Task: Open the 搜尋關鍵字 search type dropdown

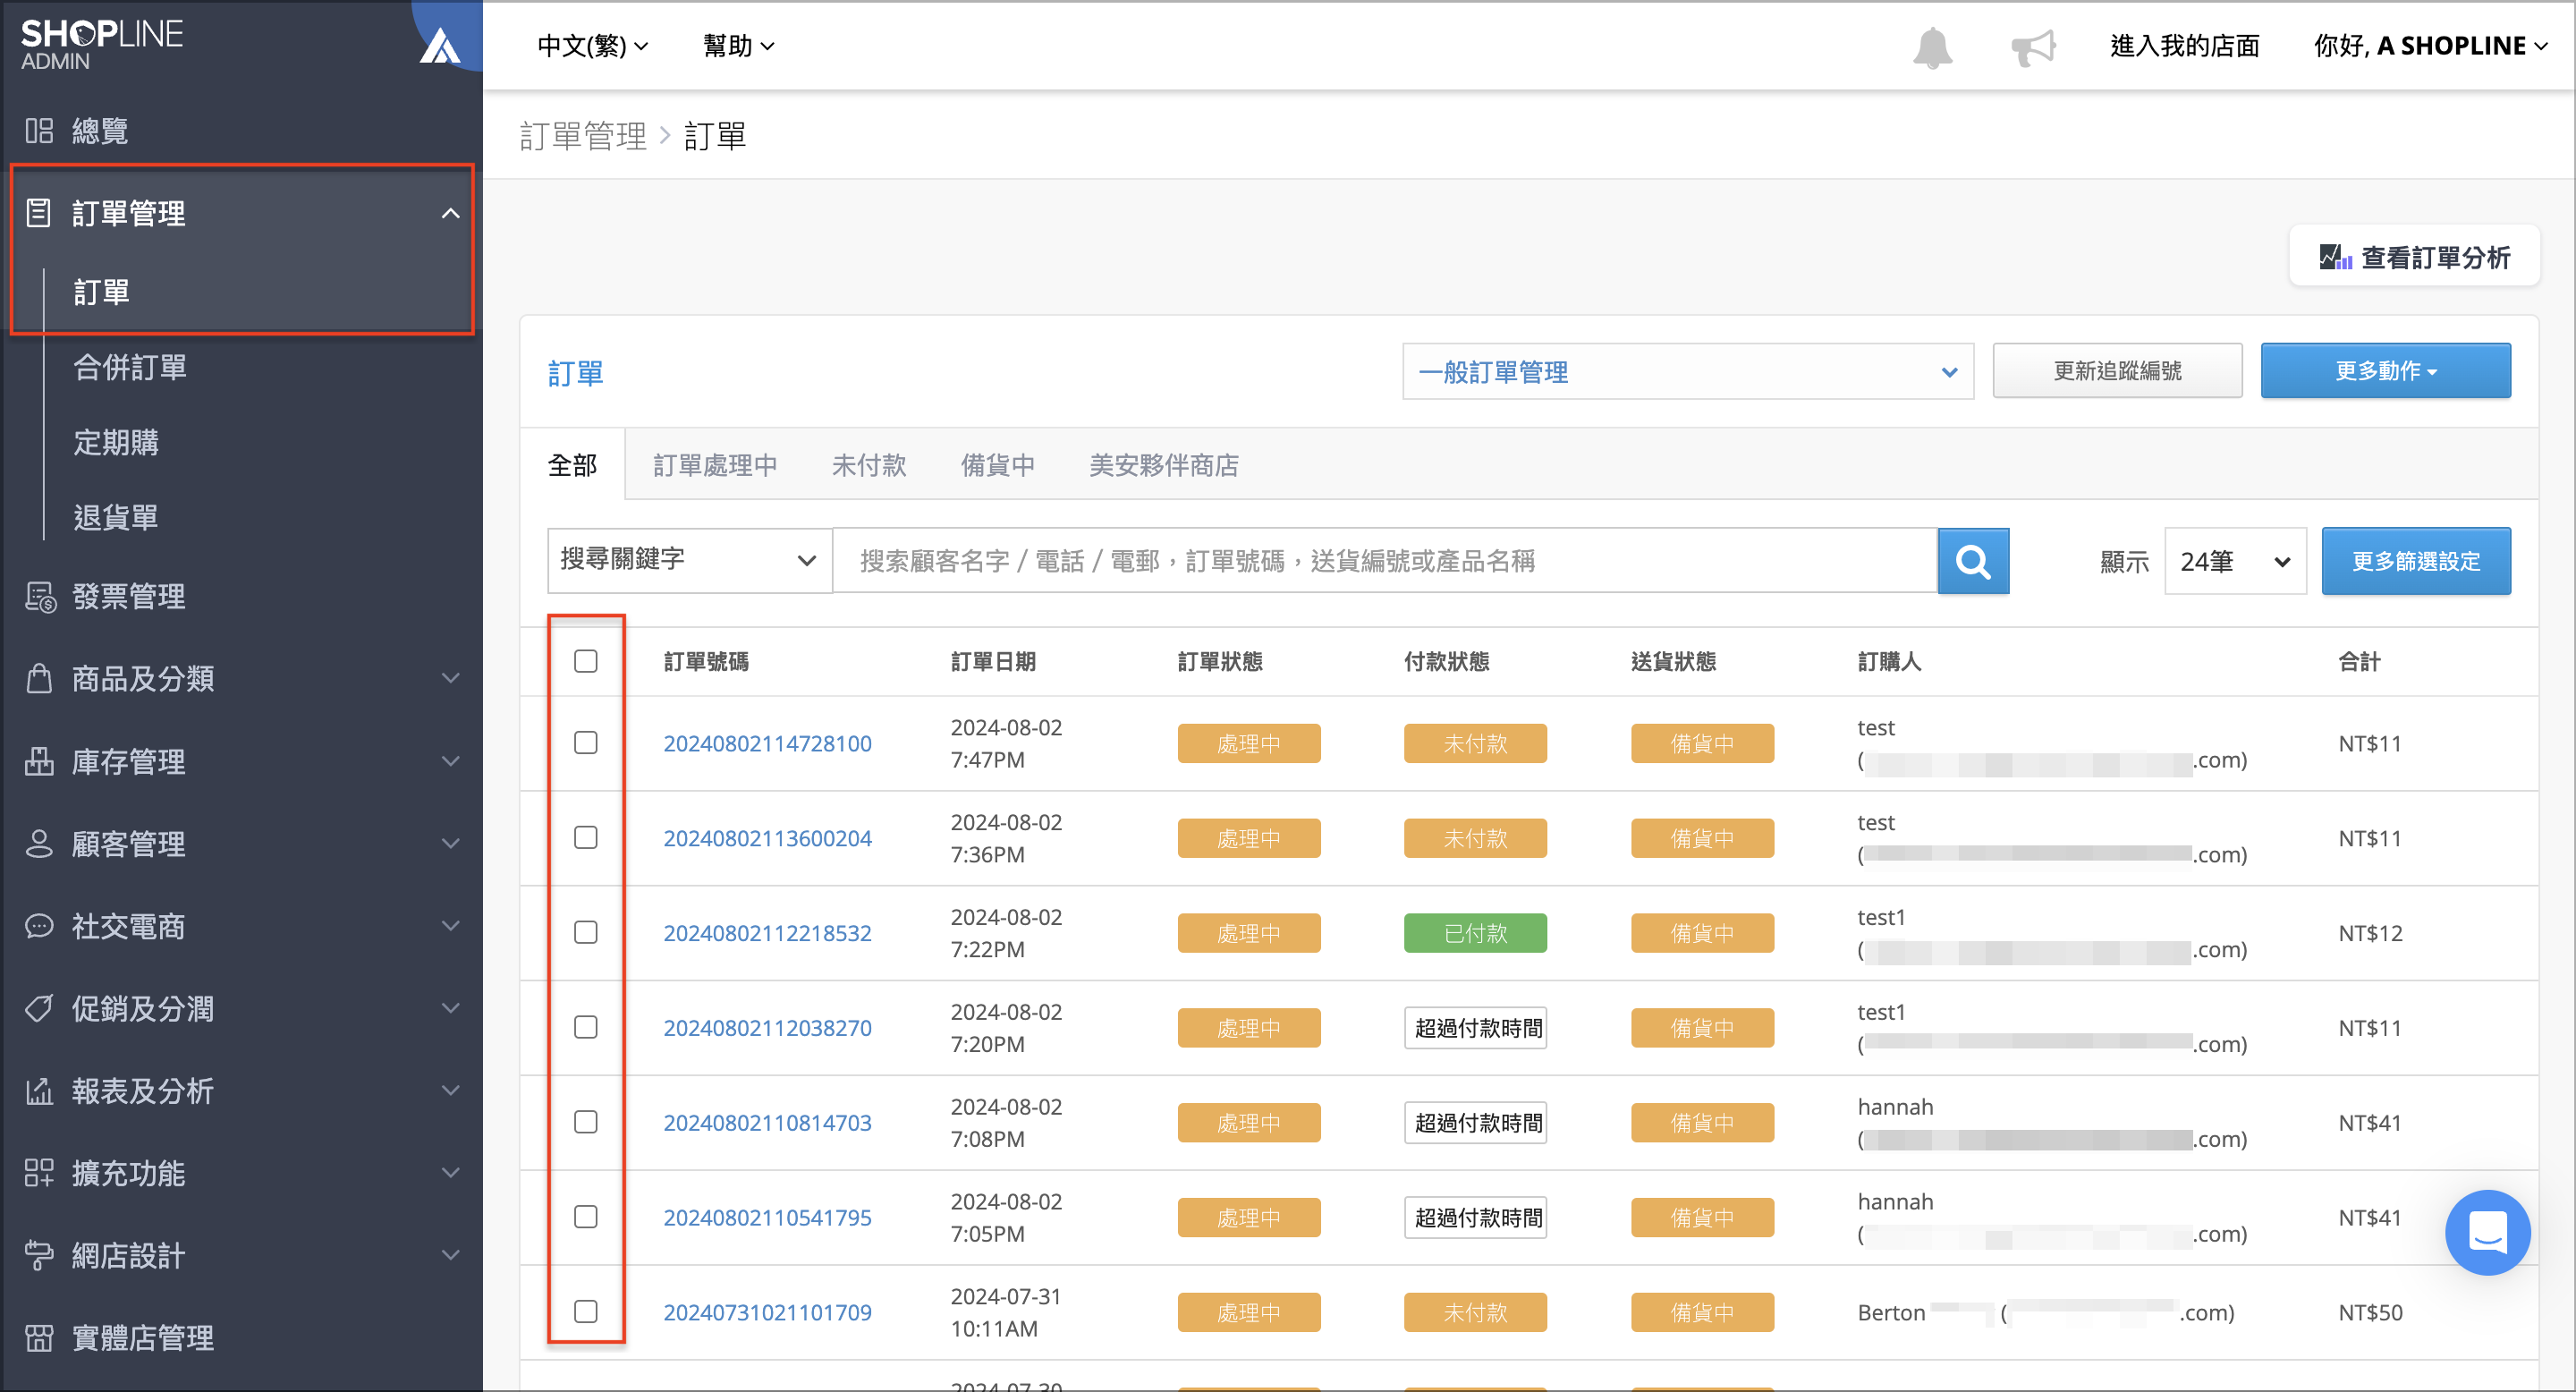Action: tap(689, 560)
